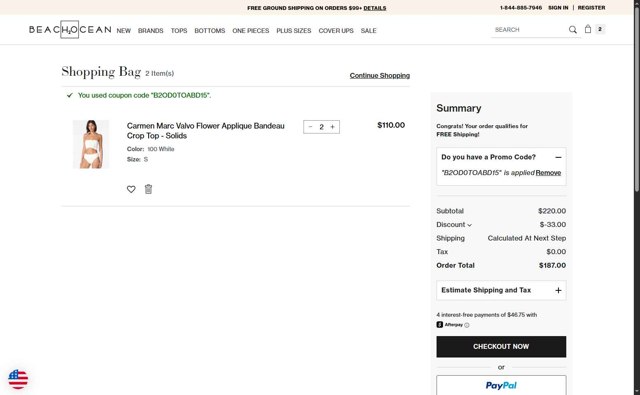The image size is (640, 395).
Task: Click the "100 White" color value
Action: click(161, 149)
